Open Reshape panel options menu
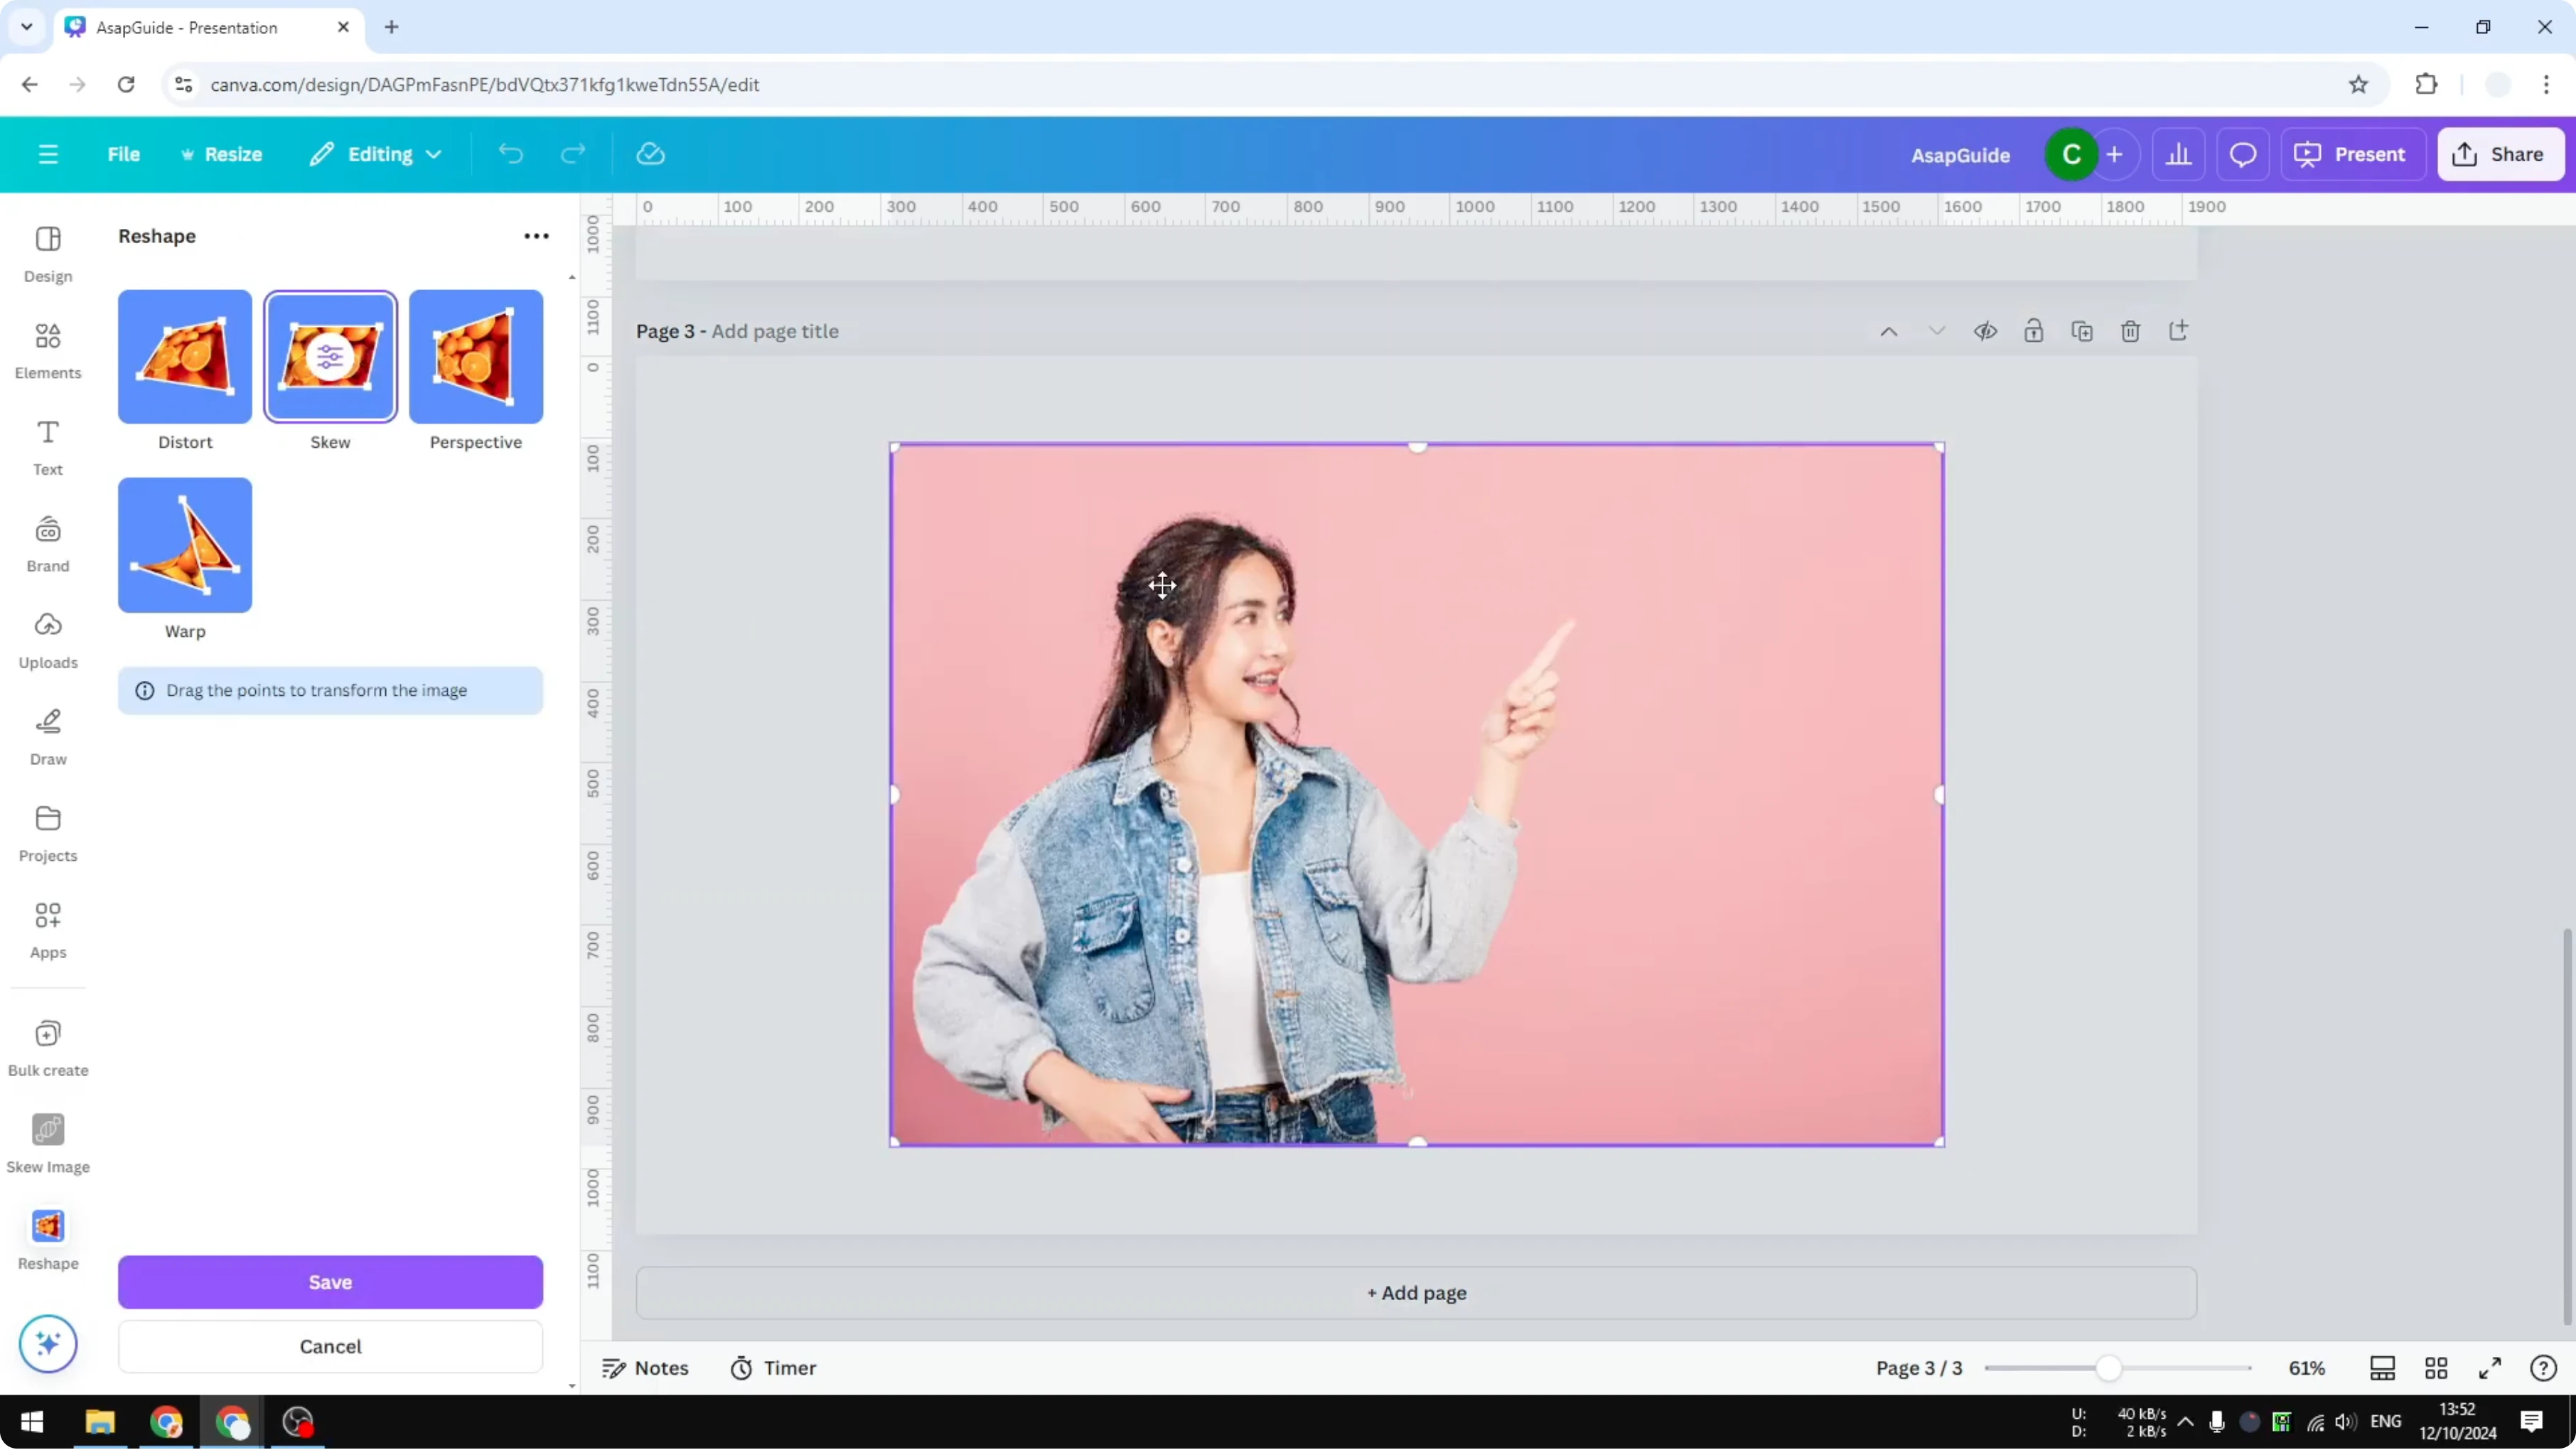The image size is (2576, 1450). coord(536,236)
